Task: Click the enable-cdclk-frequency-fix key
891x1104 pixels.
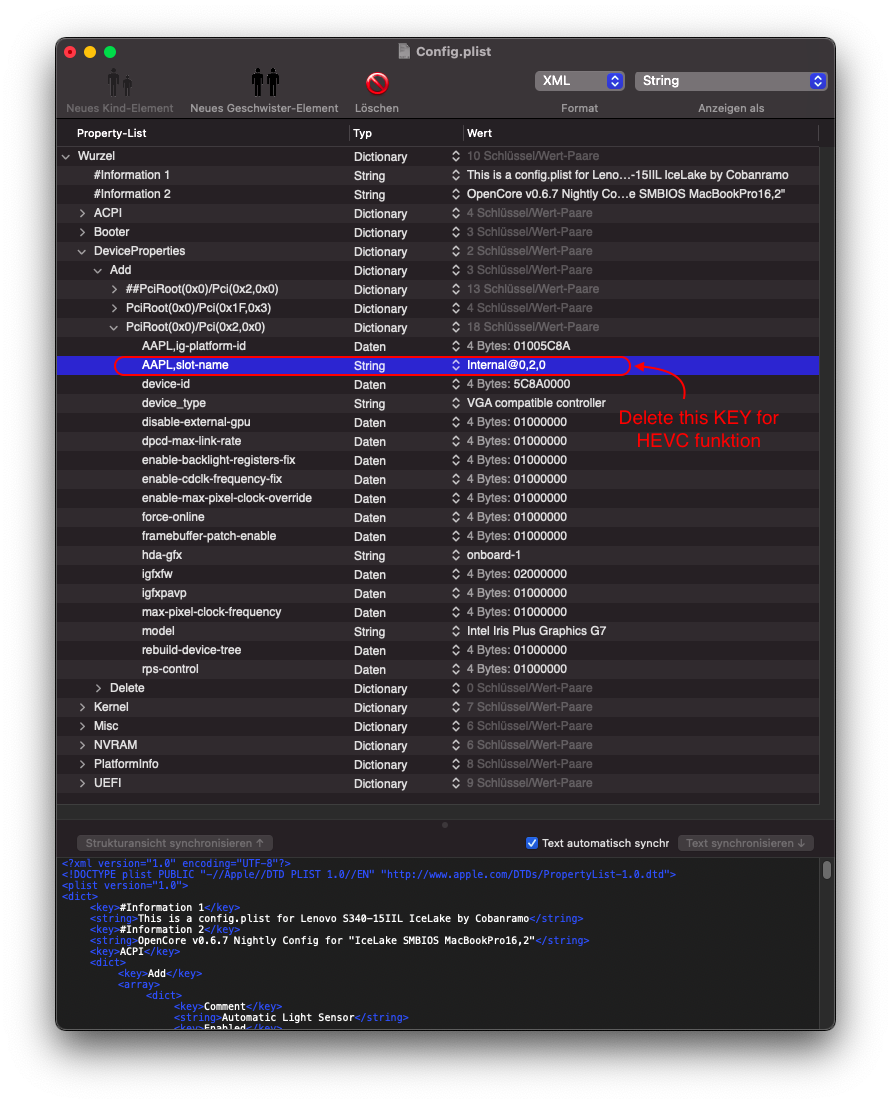Action: (211, 479)
